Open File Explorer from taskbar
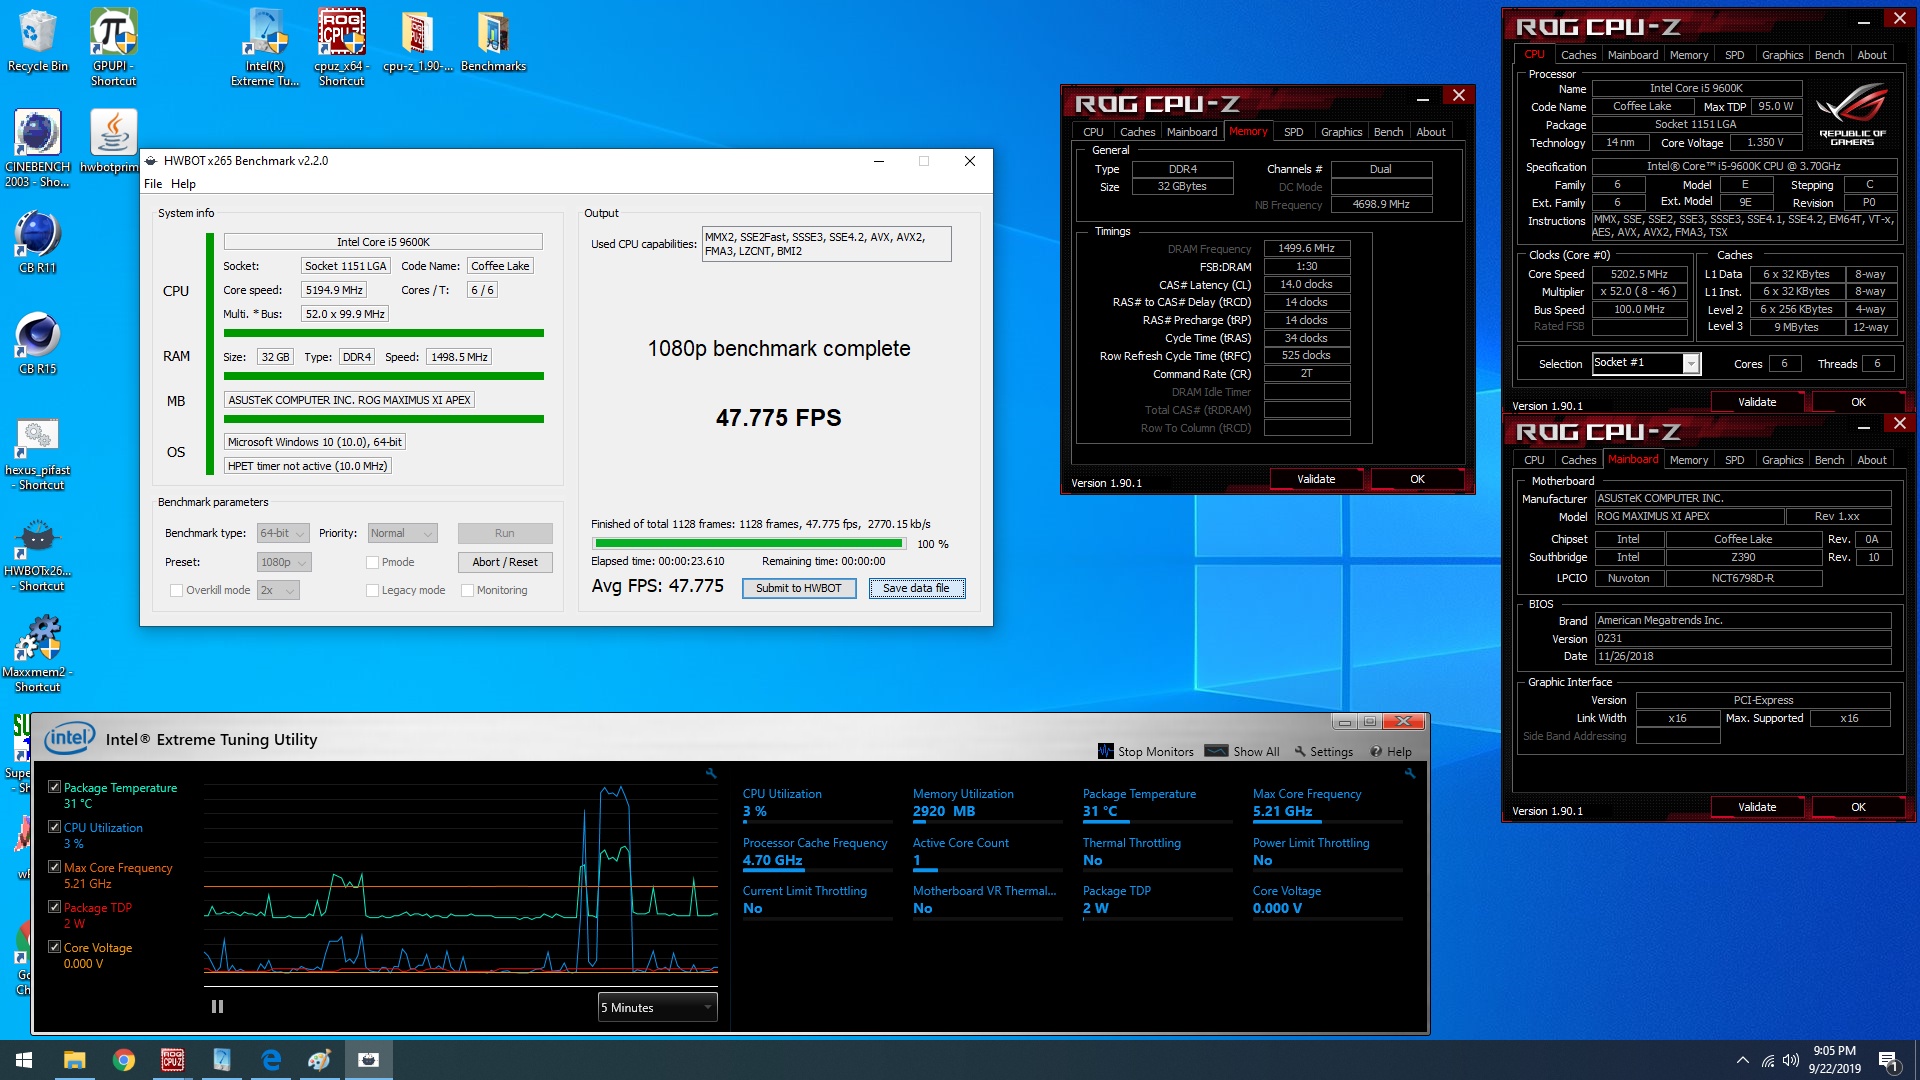Viewport: 1920px width, 1080px height. (x=75, y=1060)
